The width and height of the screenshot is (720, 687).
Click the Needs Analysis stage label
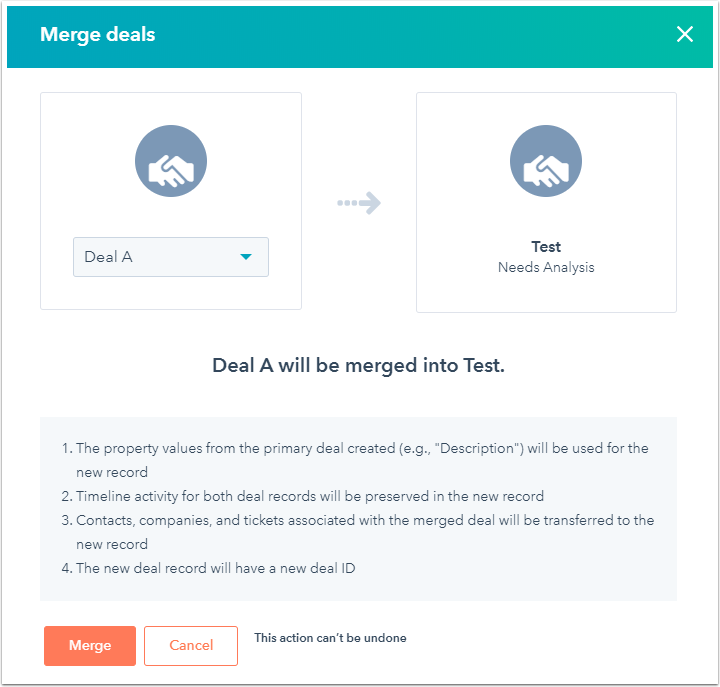[546, 267]
